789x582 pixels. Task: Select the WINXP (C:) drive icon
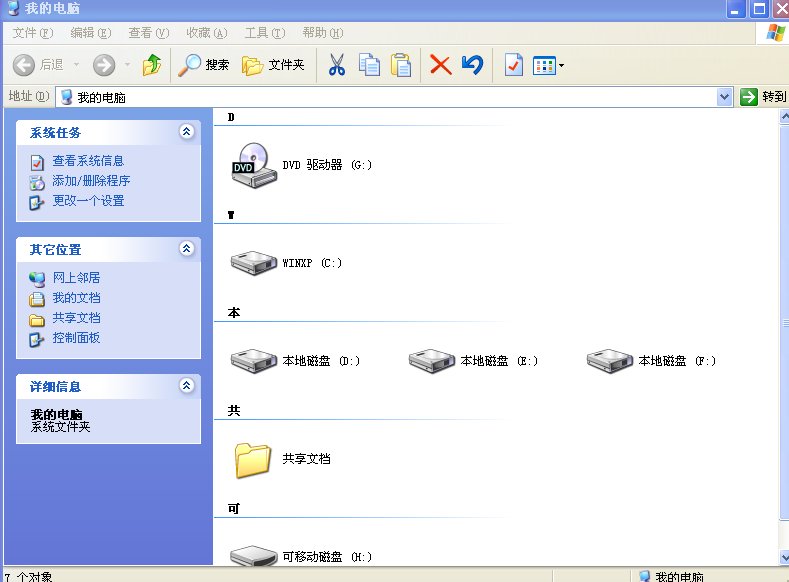254,263
